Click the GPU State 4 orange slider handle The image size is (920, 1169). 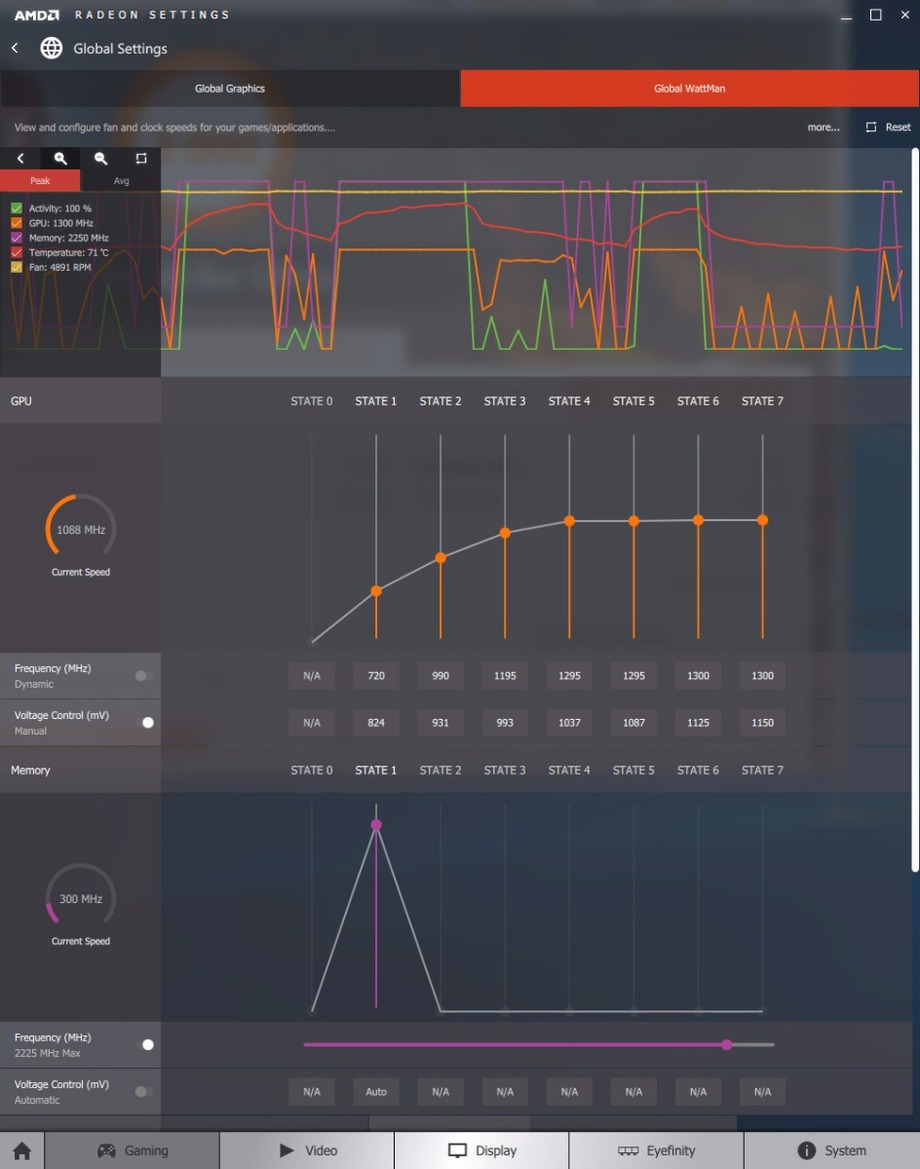click(x=569, y=521)
